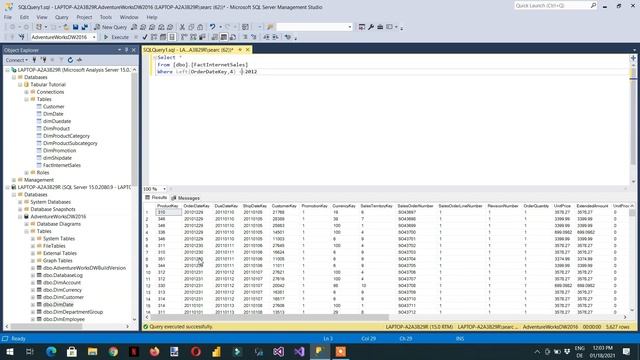Expand the System Databases folder

click(x=20, y=202)
